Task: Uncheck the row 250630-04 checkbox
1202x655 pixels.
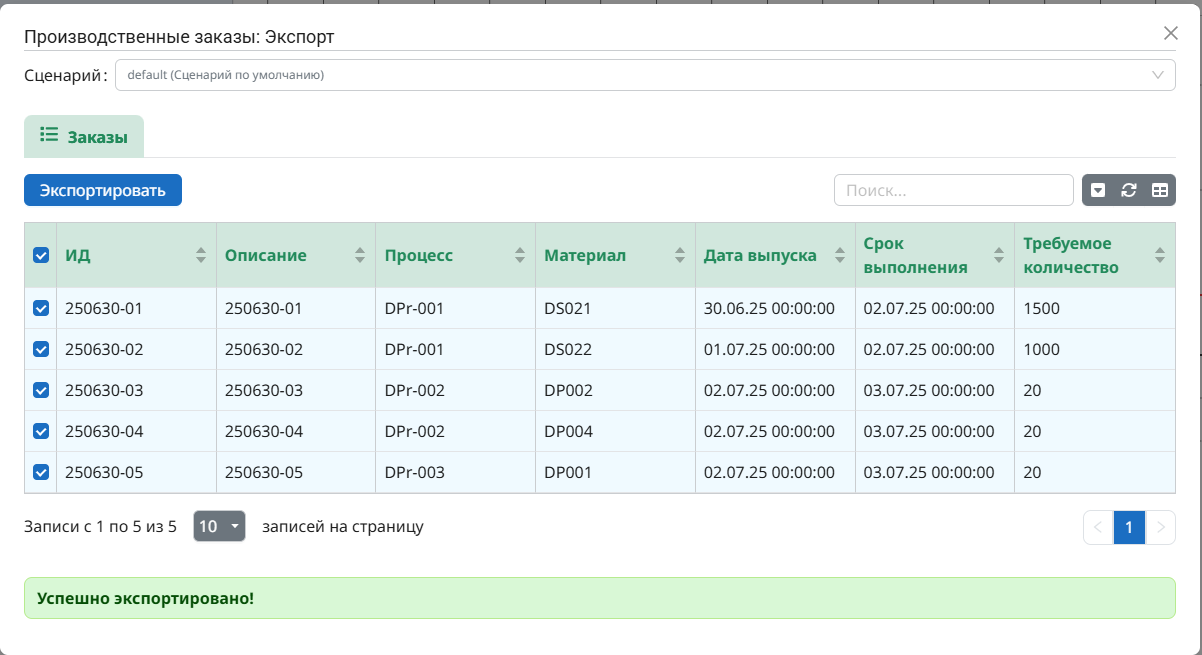Action: point(41,431)
